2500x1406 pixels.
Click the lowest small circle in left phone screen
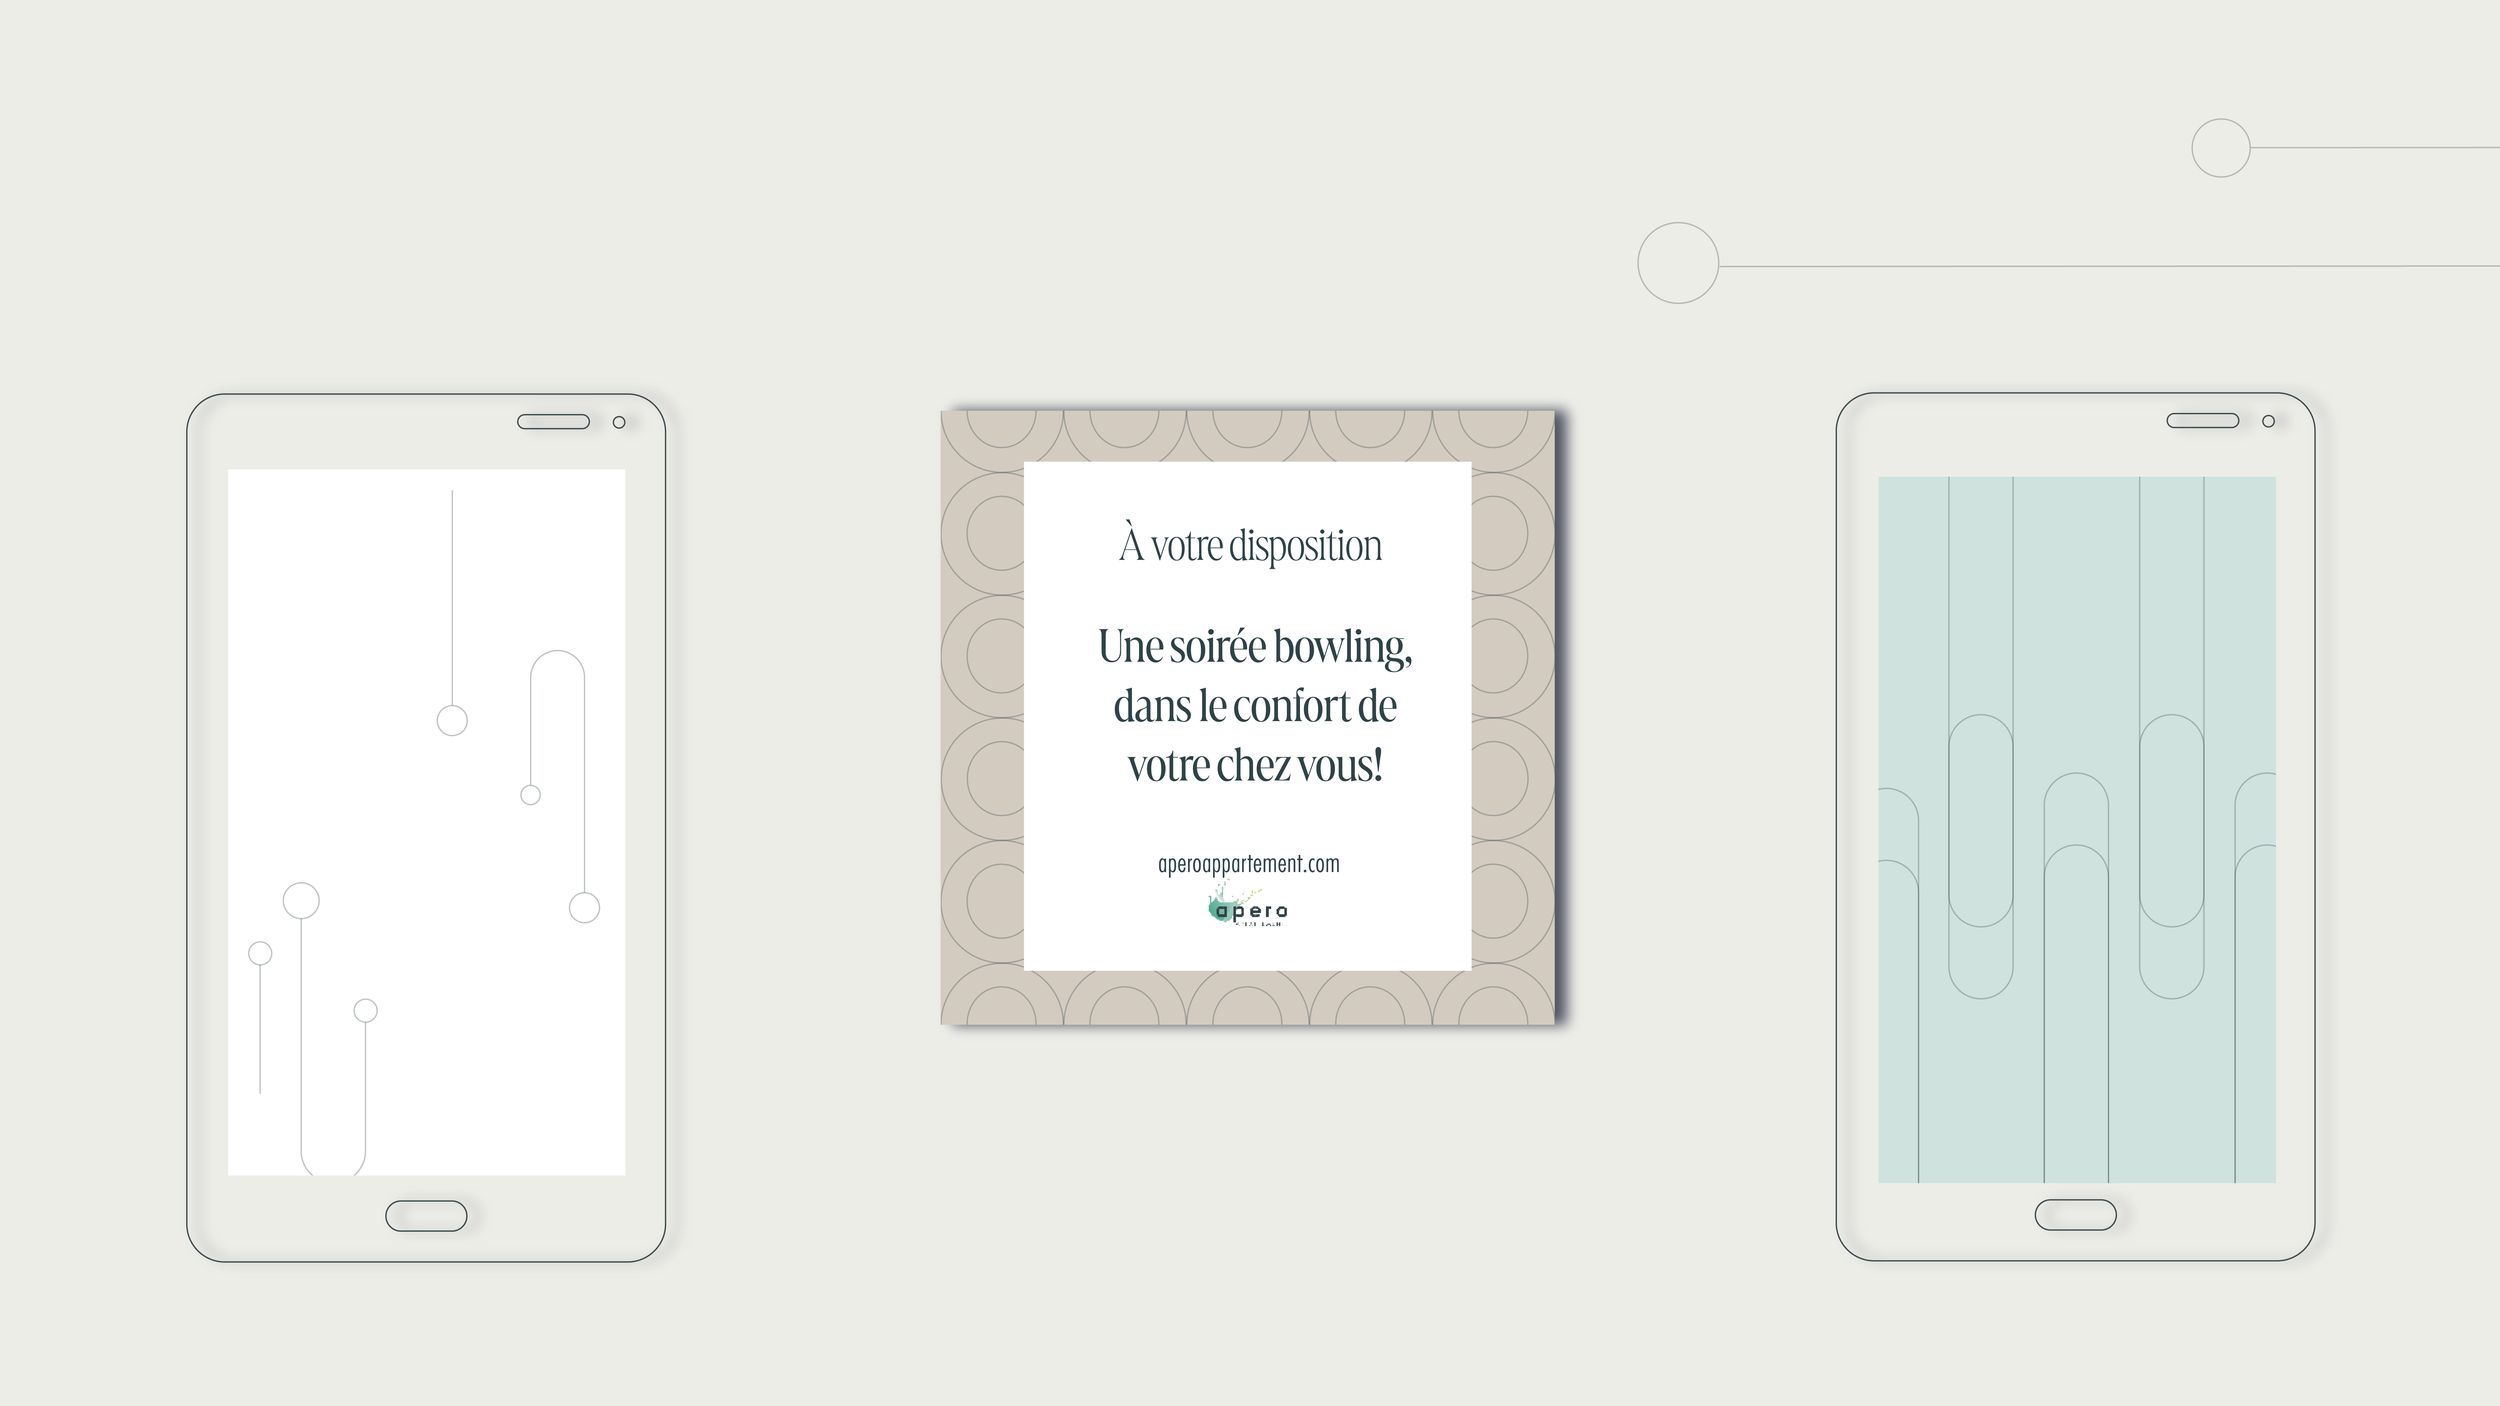tap(365, 1011)
